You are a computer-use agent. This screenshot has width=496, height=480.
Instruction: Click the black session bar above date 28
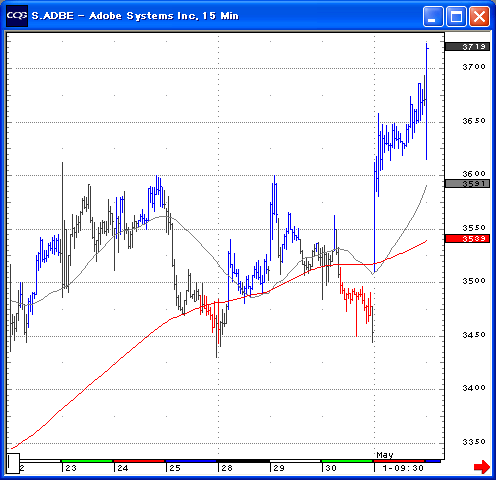tap(243, 461)
